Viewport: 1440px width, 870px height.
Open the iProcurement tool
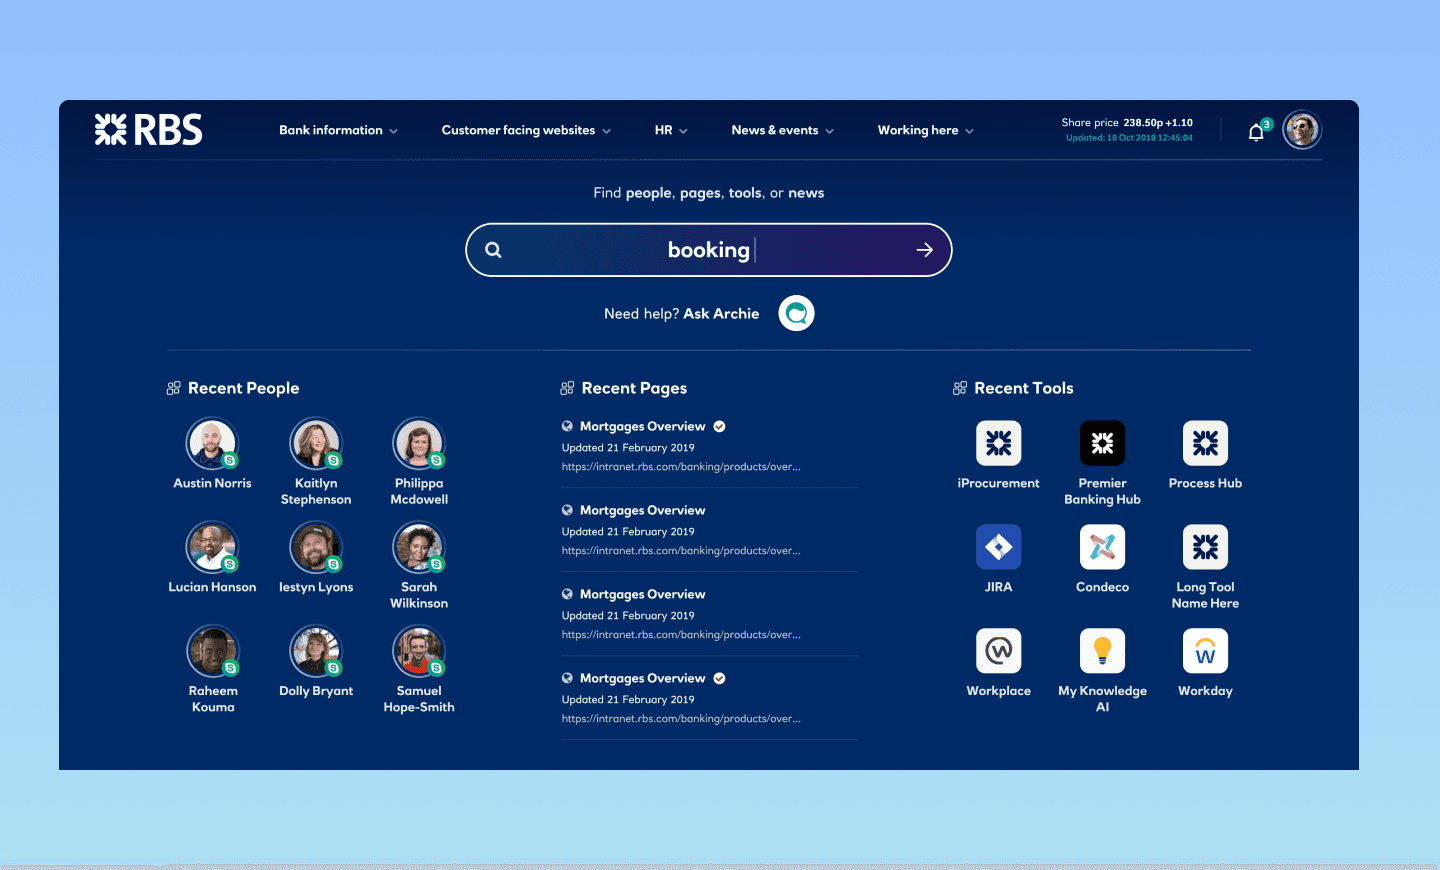pyautogui.click(x=998, y=443)
